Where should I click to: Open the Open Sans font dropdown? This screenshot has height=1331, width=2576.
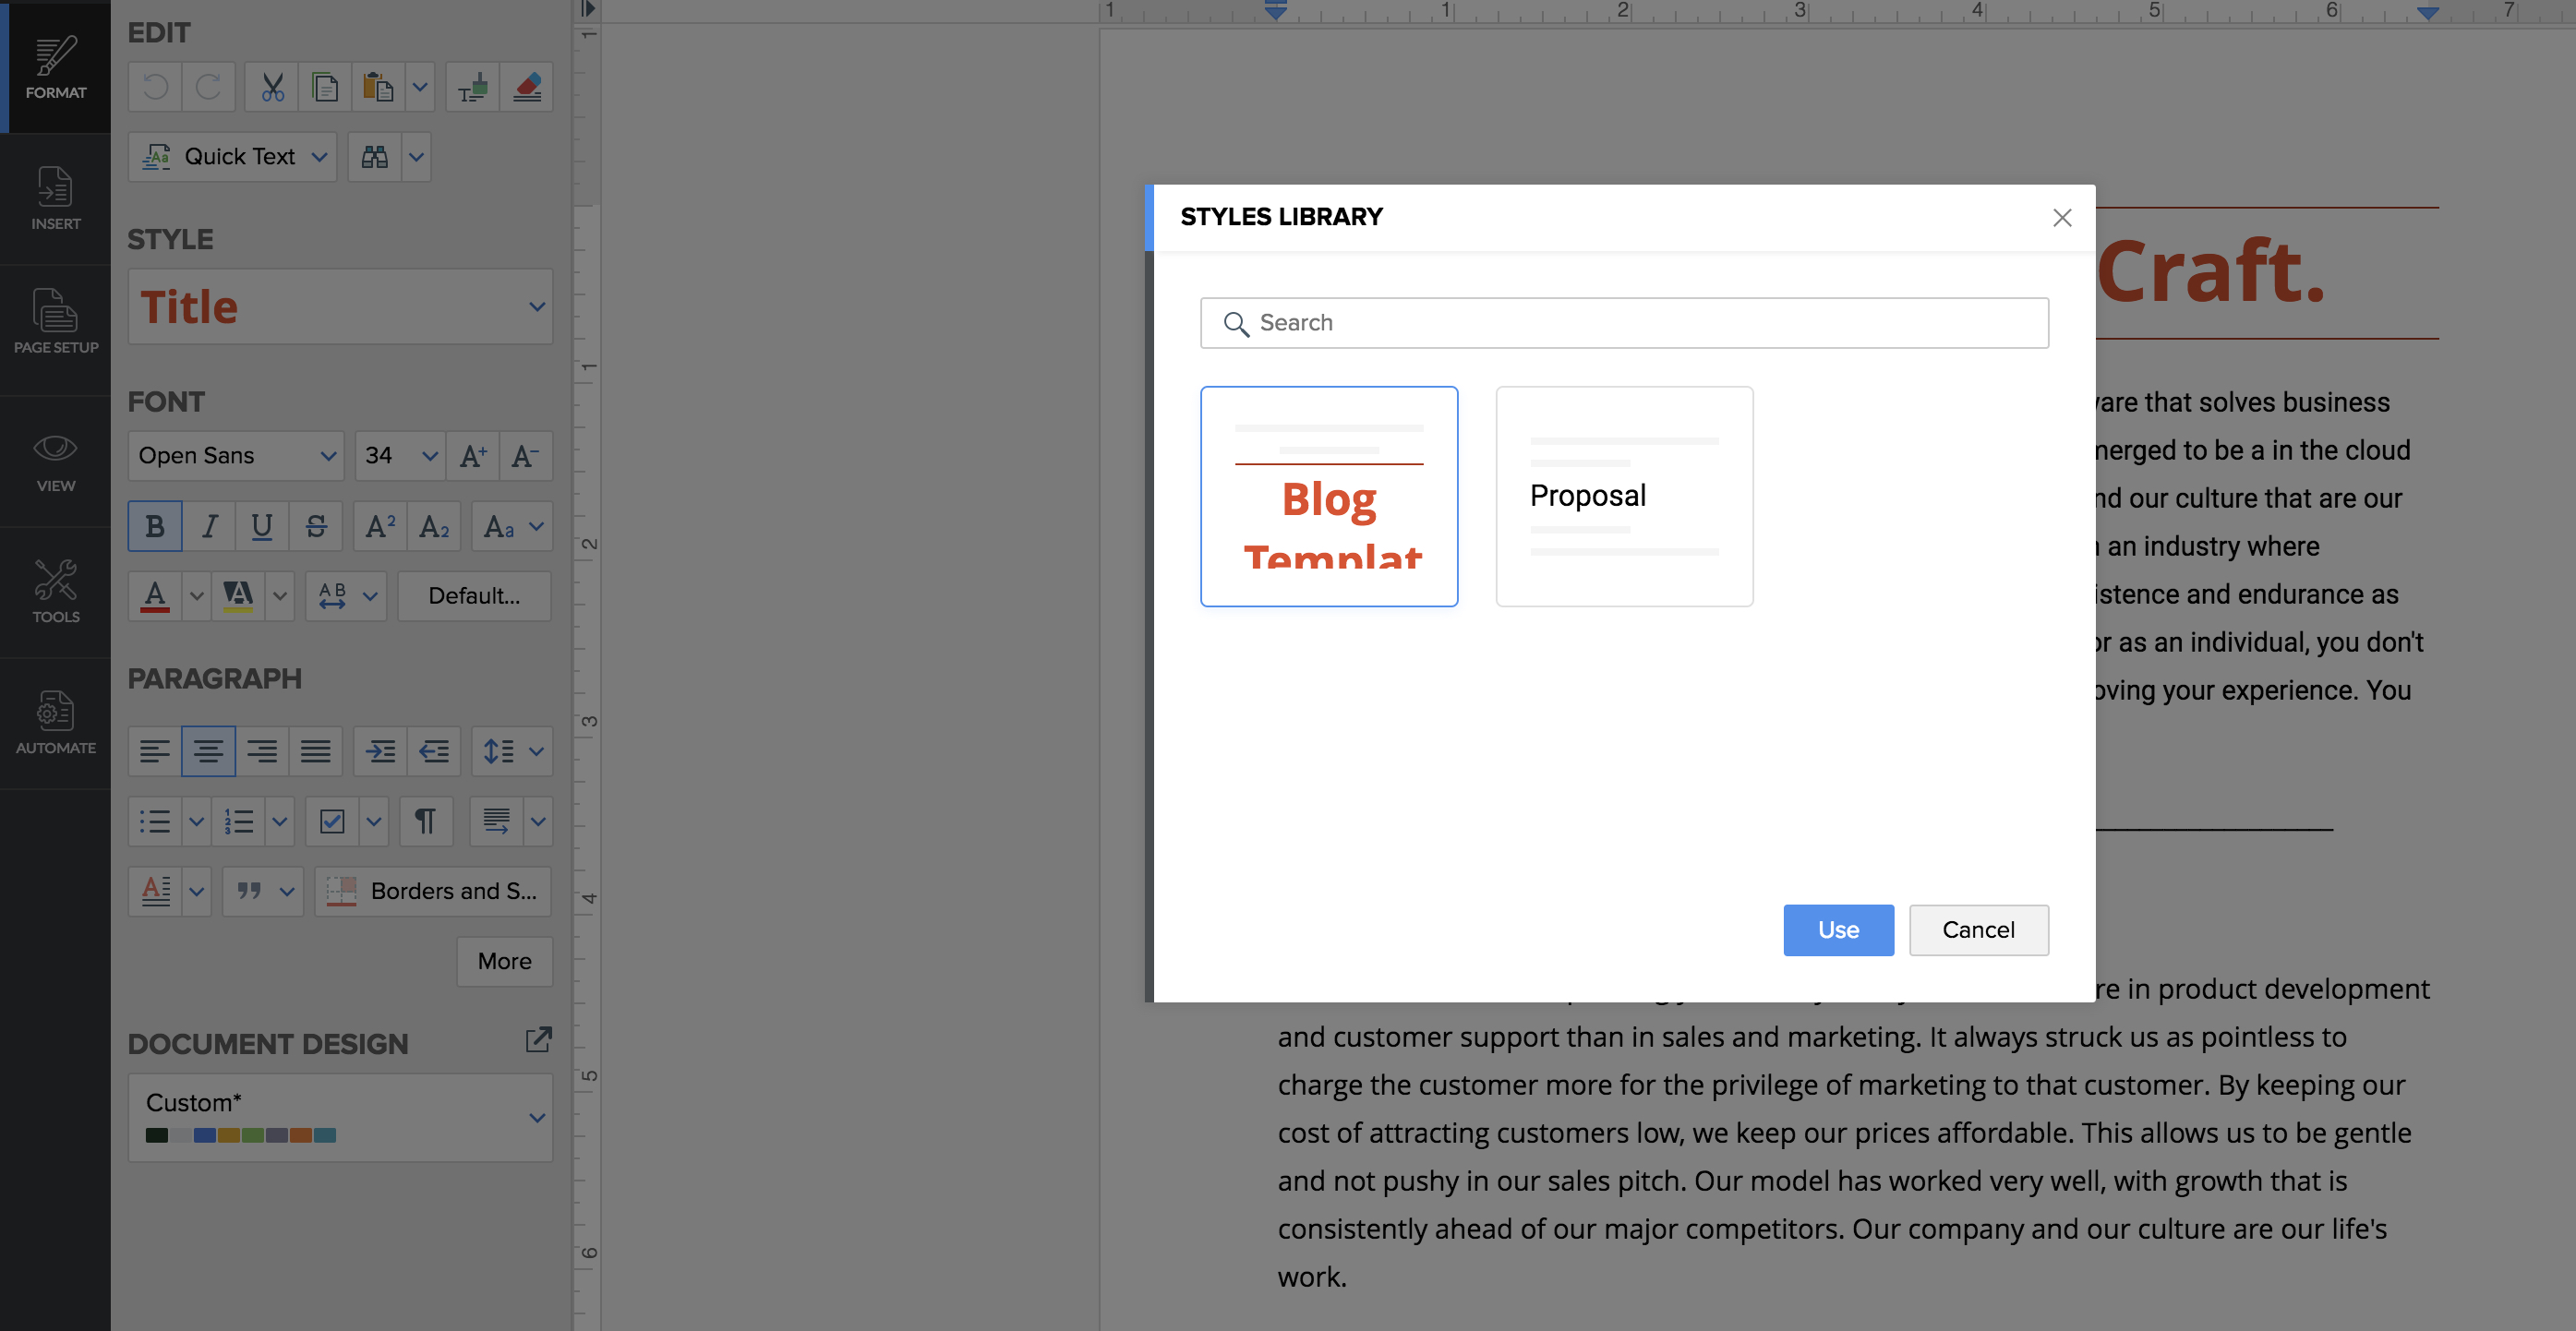(236, 456)
